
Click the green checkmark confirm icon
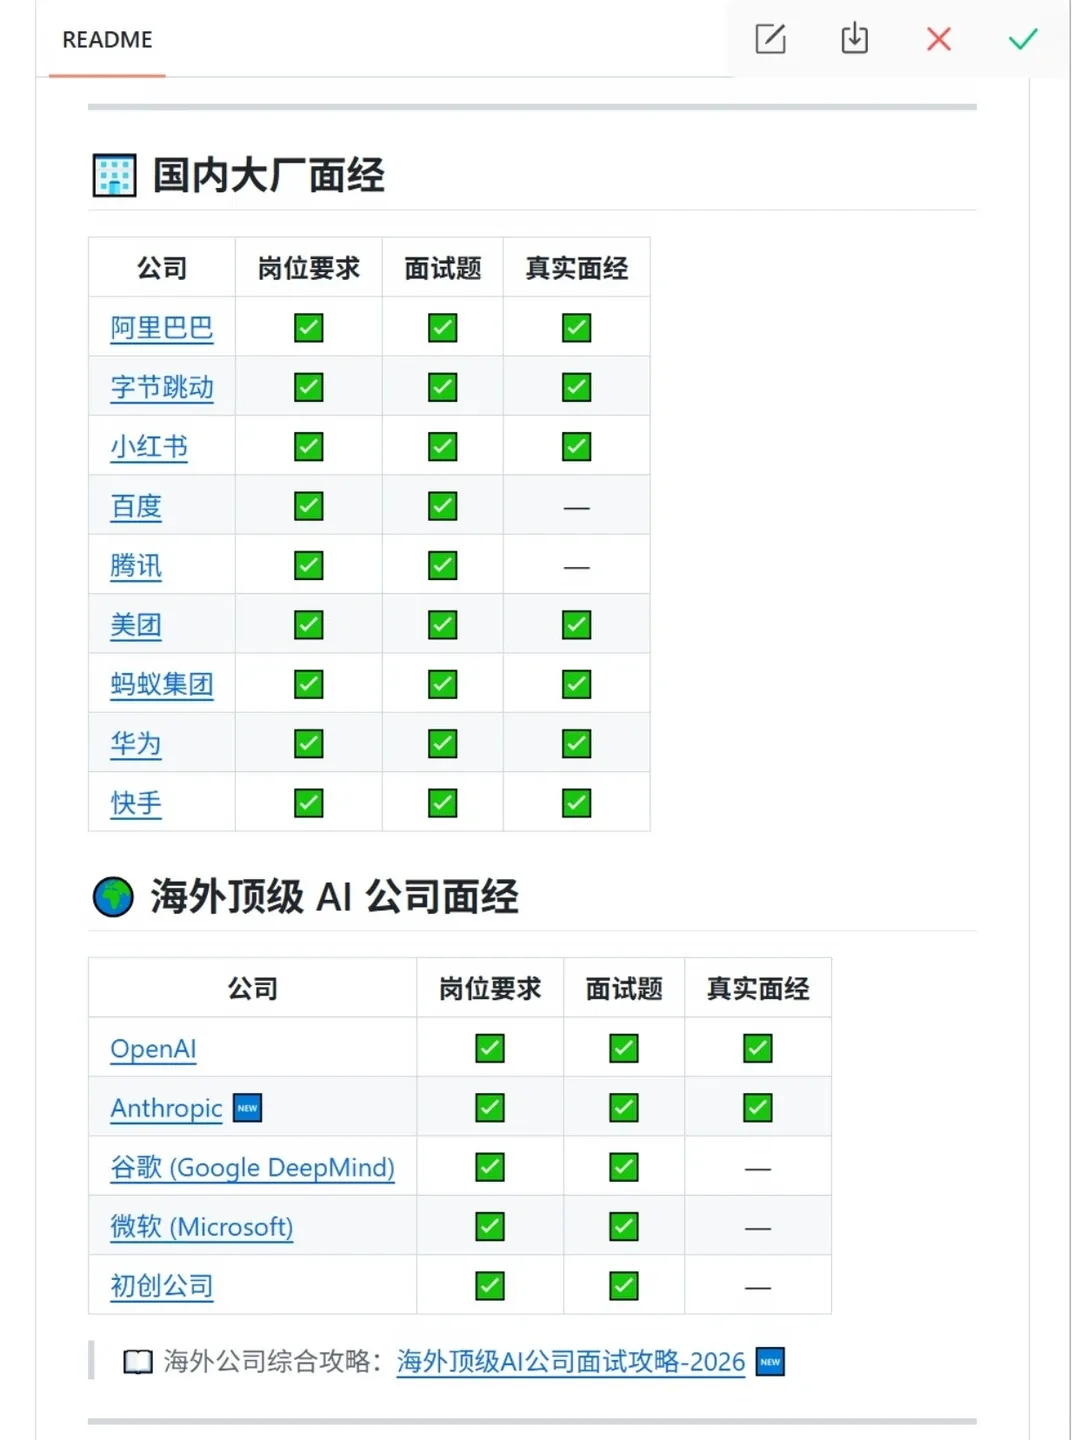point(1023,39)
